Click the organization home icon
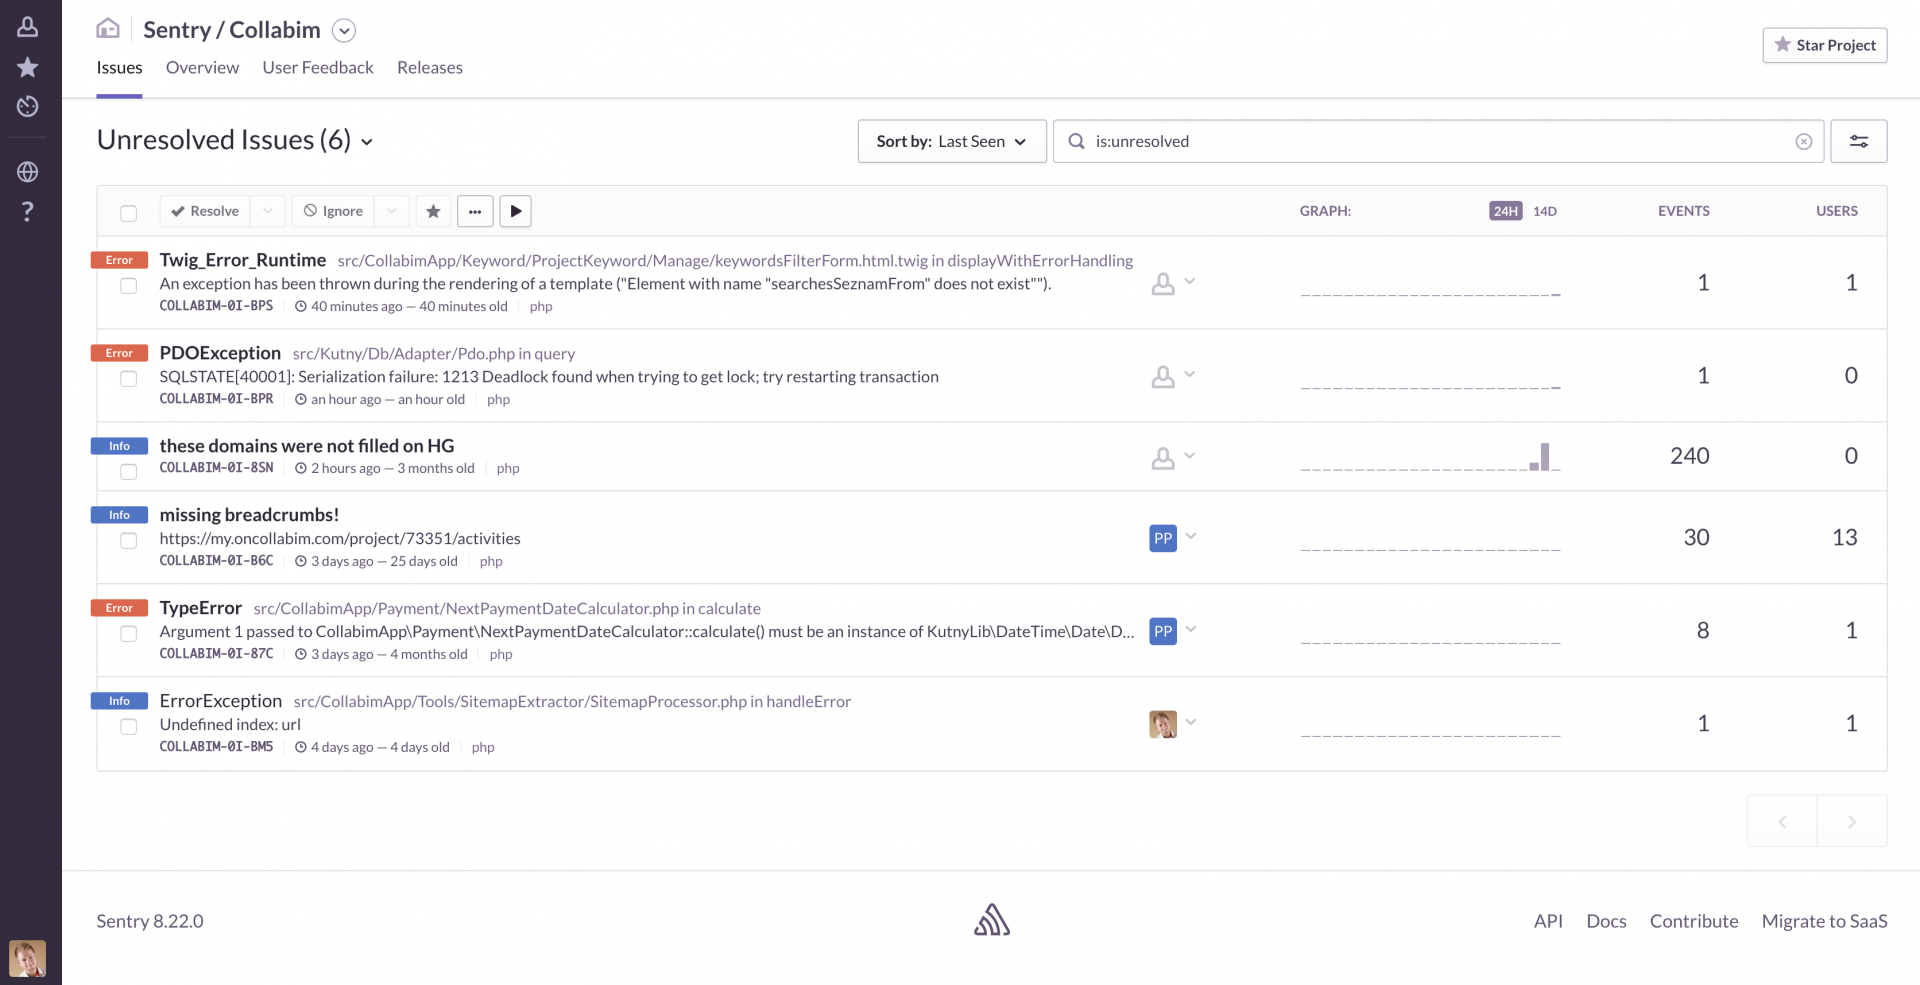Screen dimensions: 1920x985 point(108,29)
